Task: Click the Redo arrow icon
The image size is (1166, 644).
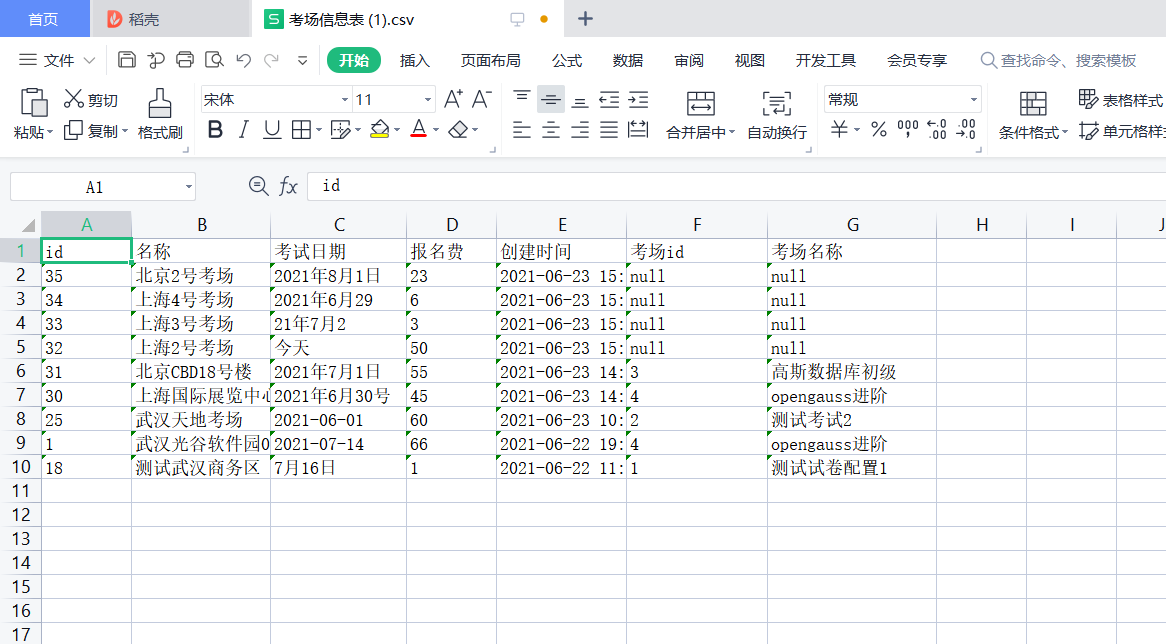Action: 271,60
